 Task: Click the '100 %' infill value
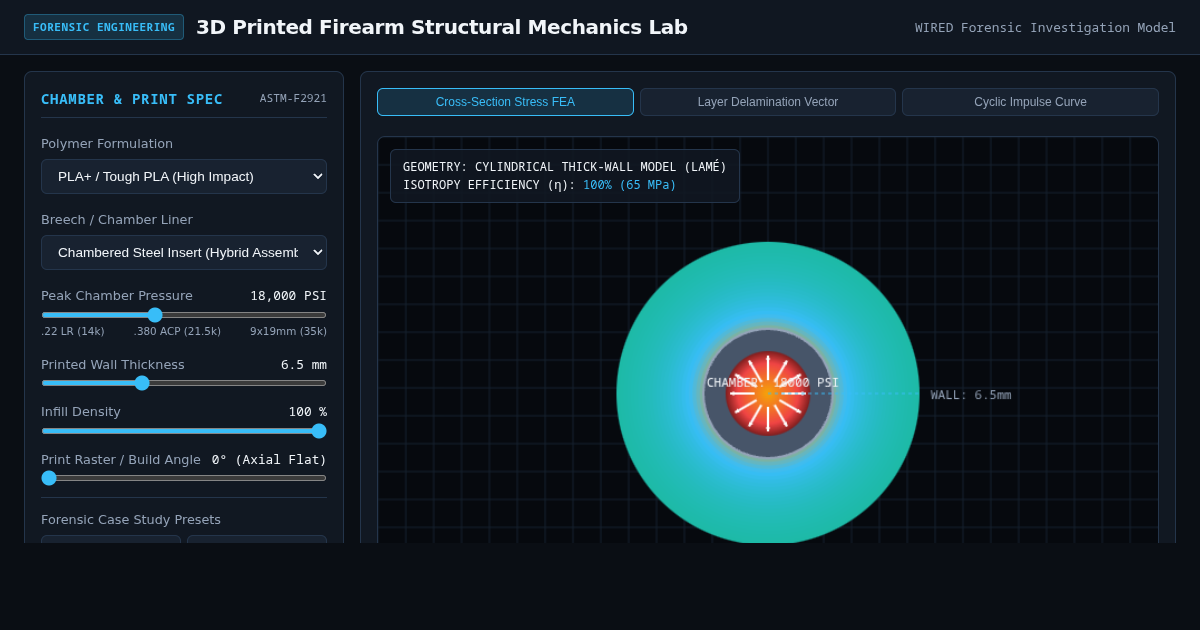(308, 412)
